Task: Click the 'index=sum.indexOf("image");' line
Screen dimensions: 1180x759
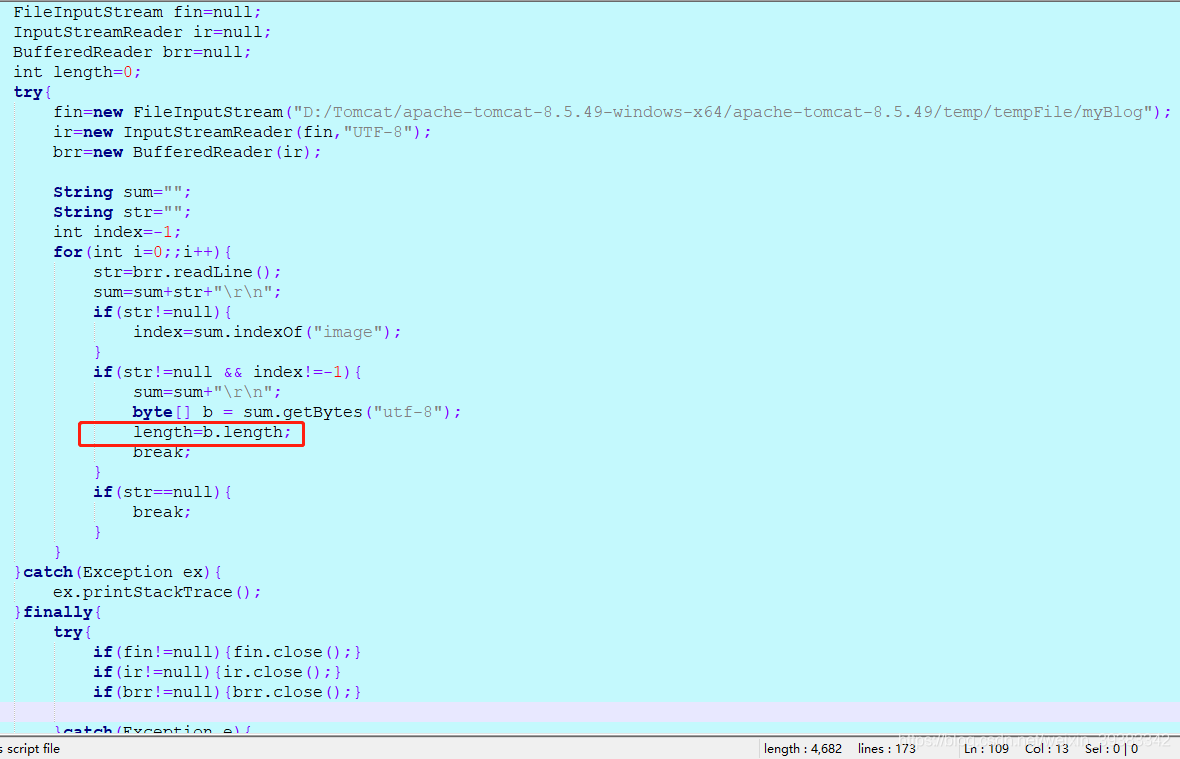Action: tap(267, 332)
